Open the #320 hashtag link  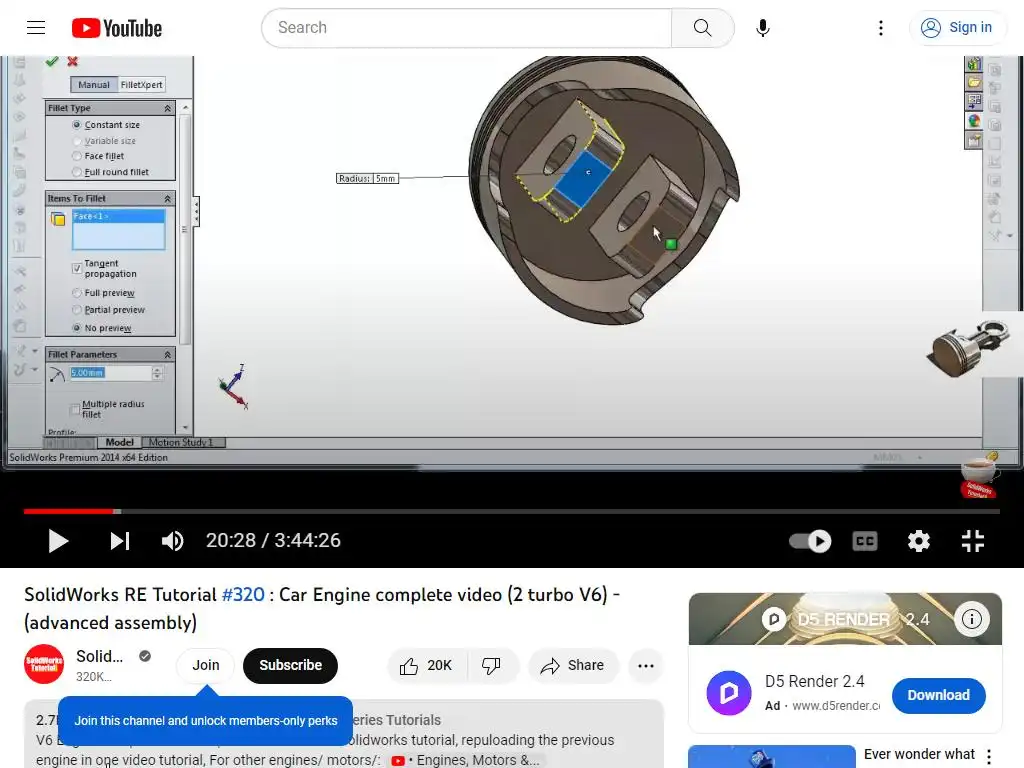pyautogui.click(x=243, y=595)
